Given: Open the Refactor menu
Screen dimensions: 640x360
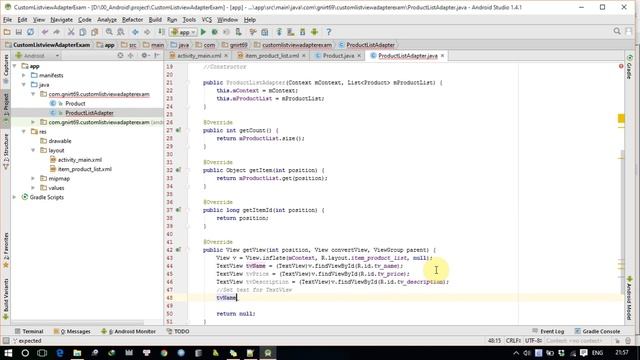Looking at the screenshot, I should (x=132, y=20).
